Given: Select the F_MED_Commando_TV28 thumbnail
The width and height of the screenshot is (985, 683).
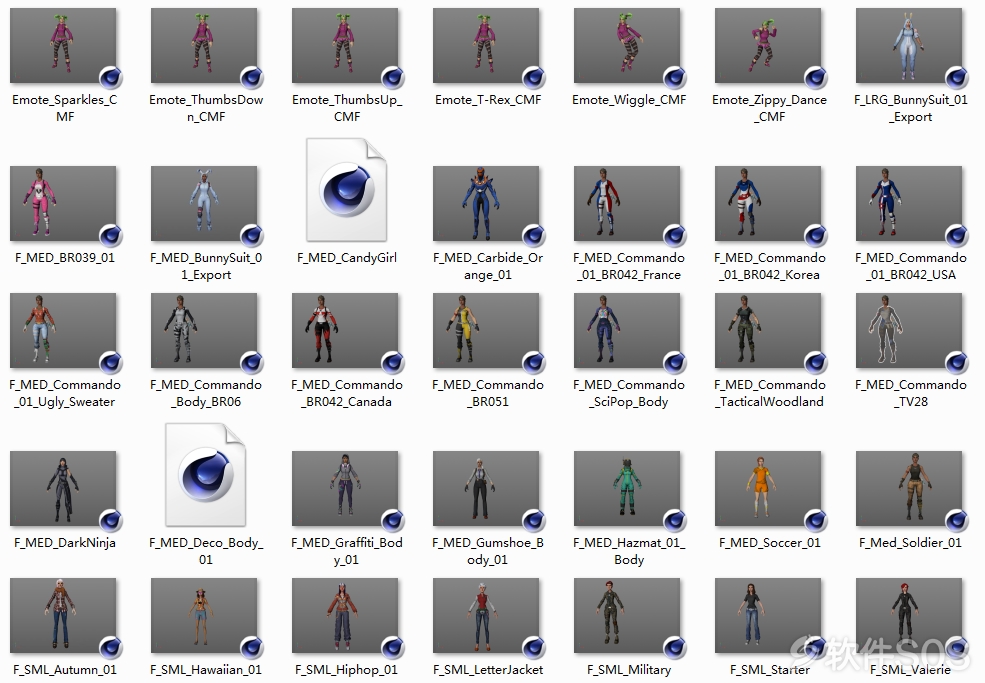Looking at the screenshot, I should [909, 331].
